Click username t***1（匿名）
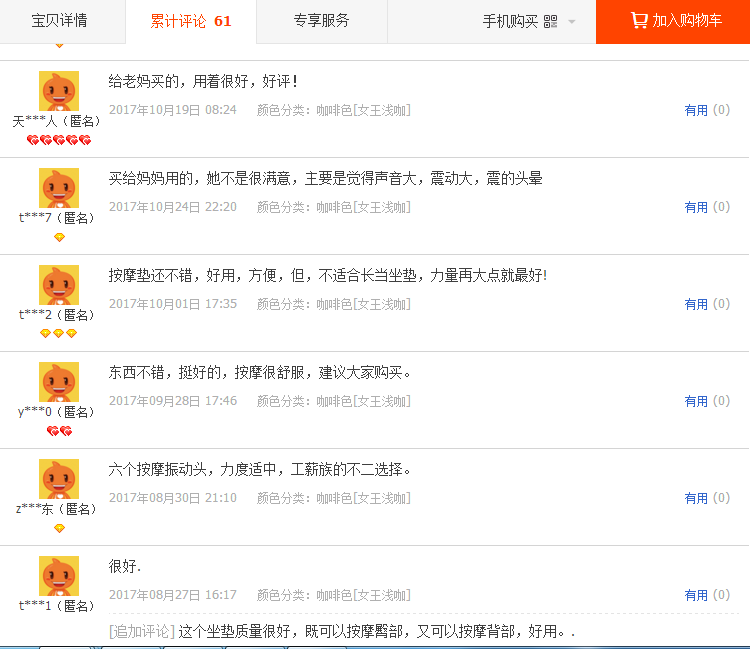This screenshot has height=649, width=750. coord(56,607)
